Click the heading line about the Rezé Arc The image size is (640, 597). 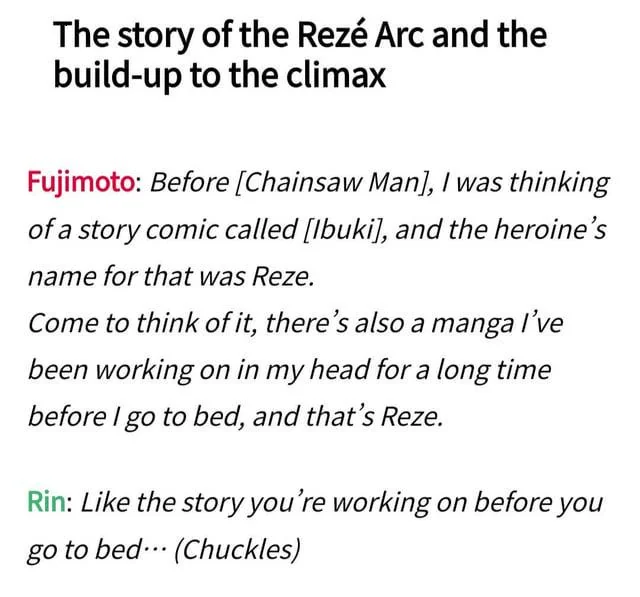pos(300,35)
